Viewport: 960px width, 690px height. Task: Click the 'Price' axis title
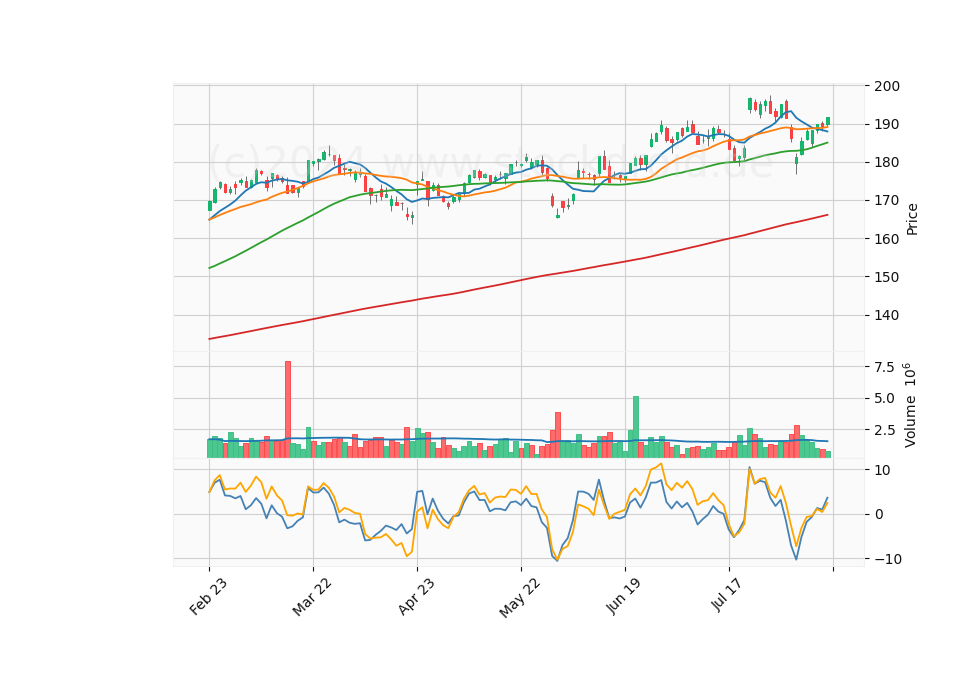point(912,219)
